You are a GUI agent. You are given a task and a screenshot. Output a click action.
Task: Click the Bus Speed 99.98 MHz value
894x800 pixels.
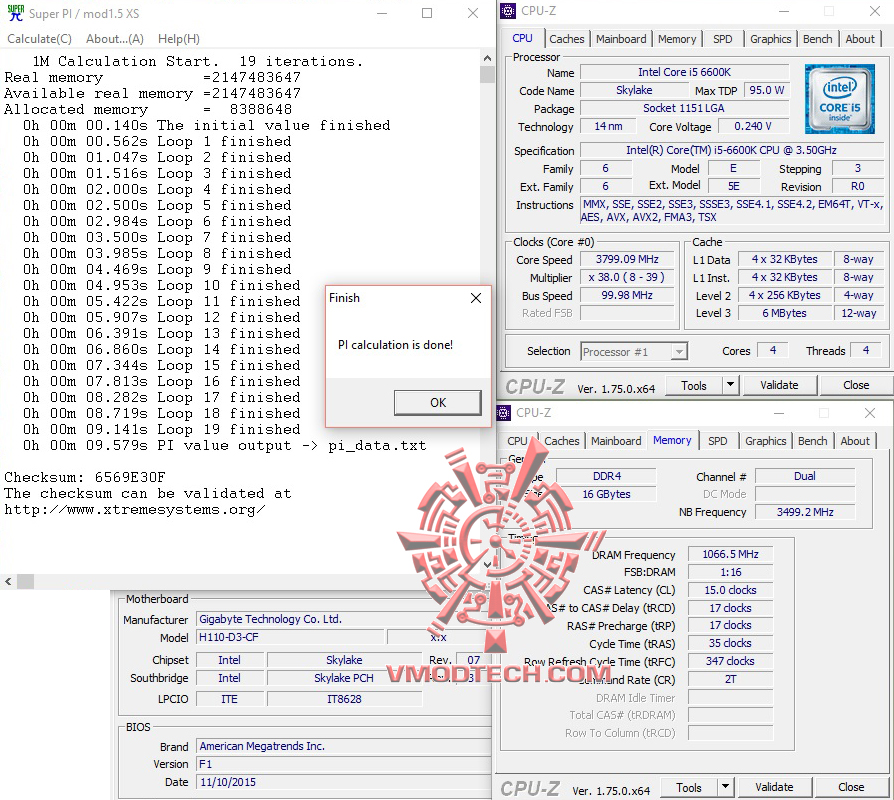tap(627, 295)
